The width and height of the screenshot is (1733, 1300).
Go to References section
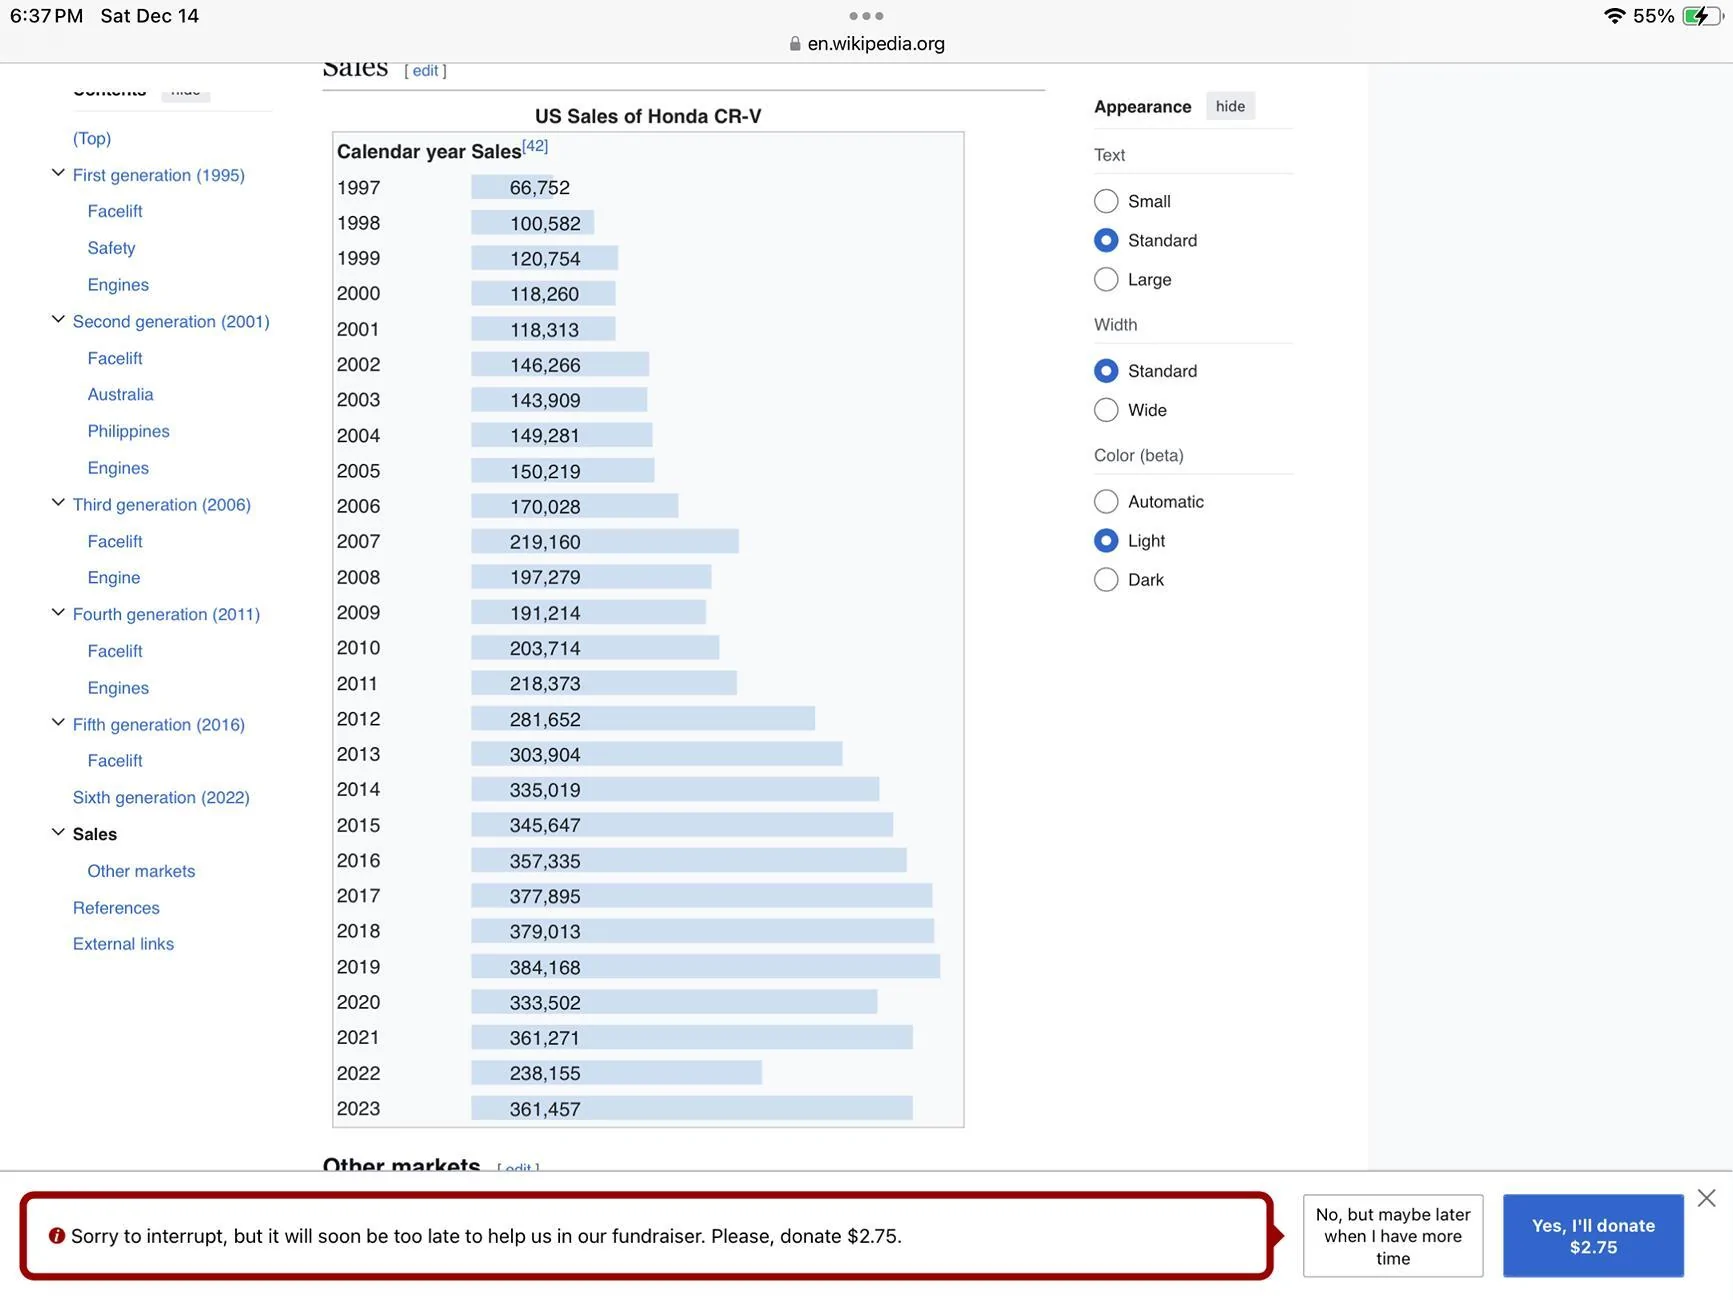[x=116, y=908]
